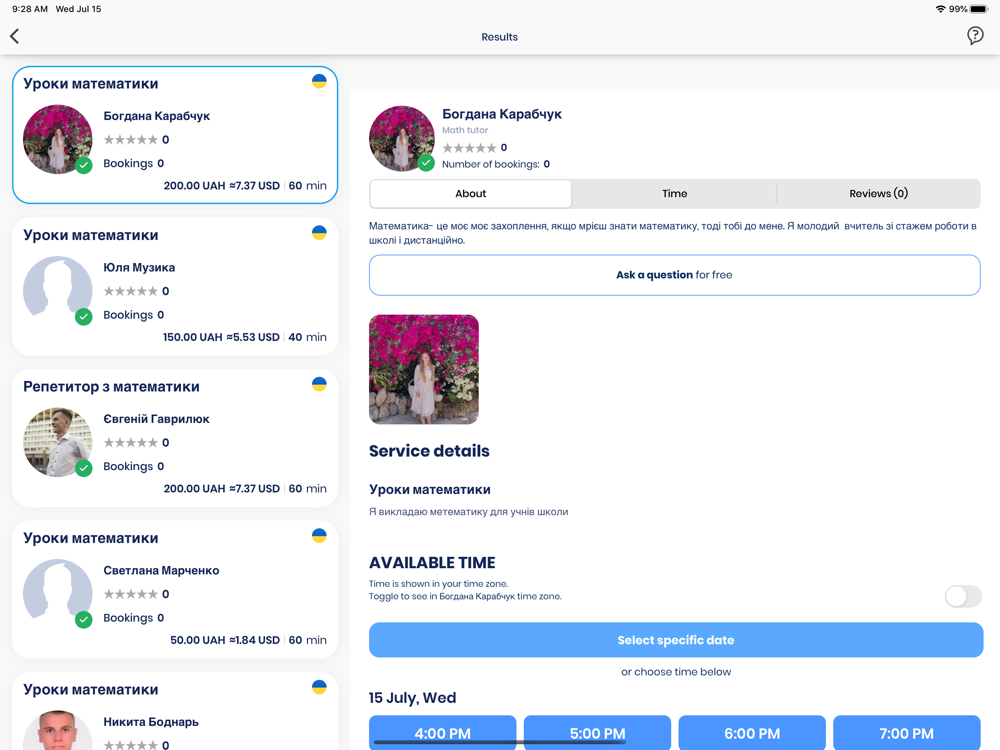Switch to the Time tab

(674, 194)
